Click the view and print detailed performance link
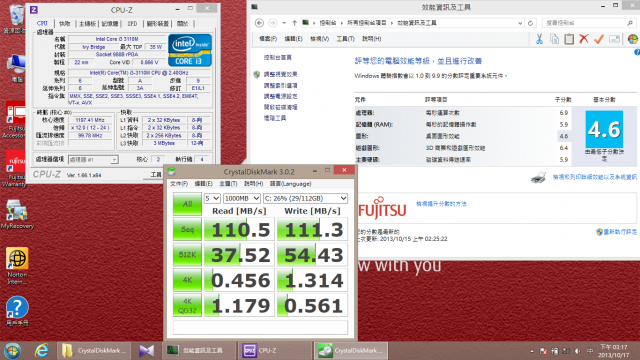This screenshot has width=640, height=360. (x=594, y=177)
